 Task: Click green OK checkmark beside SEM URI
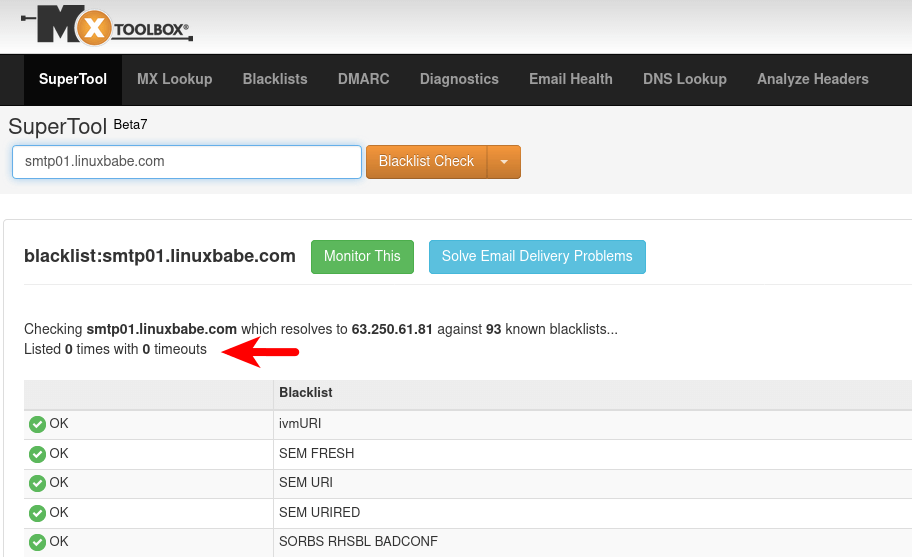37,483
